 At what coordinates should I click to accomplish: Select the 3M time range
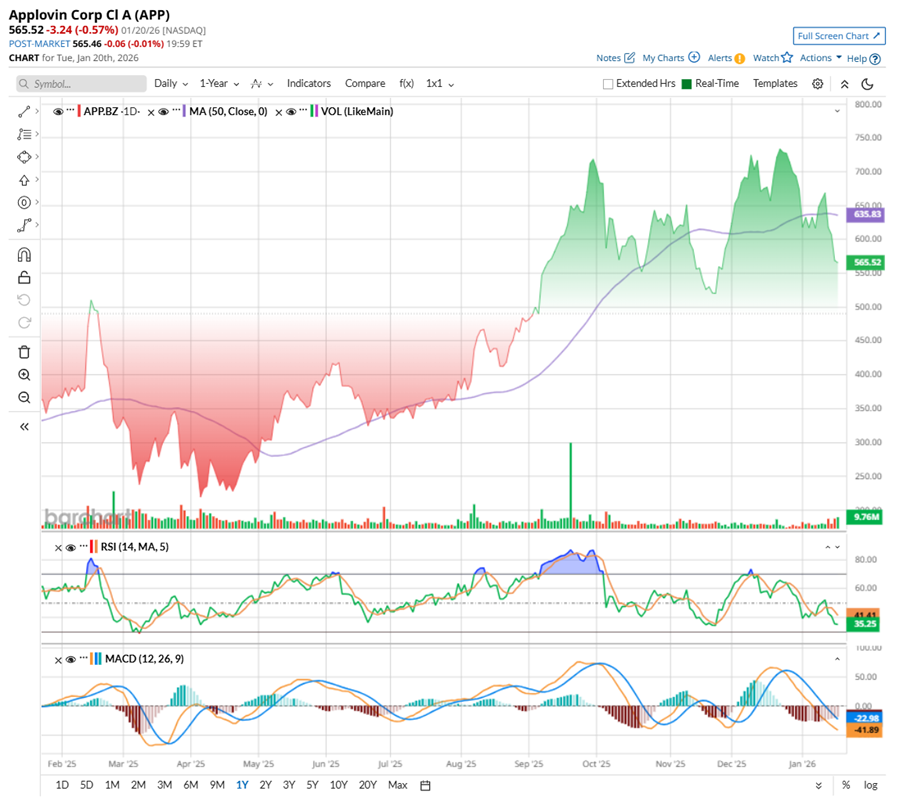pos(165,785)
